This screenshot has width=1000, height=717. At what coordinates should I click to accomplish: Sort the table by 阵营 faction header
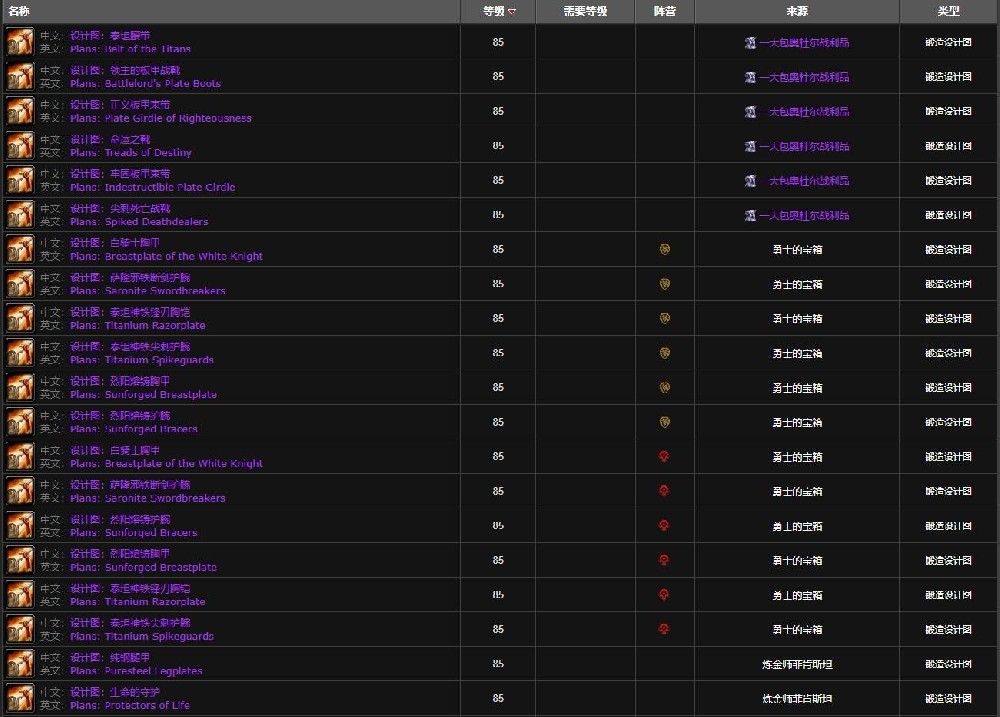click(664, 11)
